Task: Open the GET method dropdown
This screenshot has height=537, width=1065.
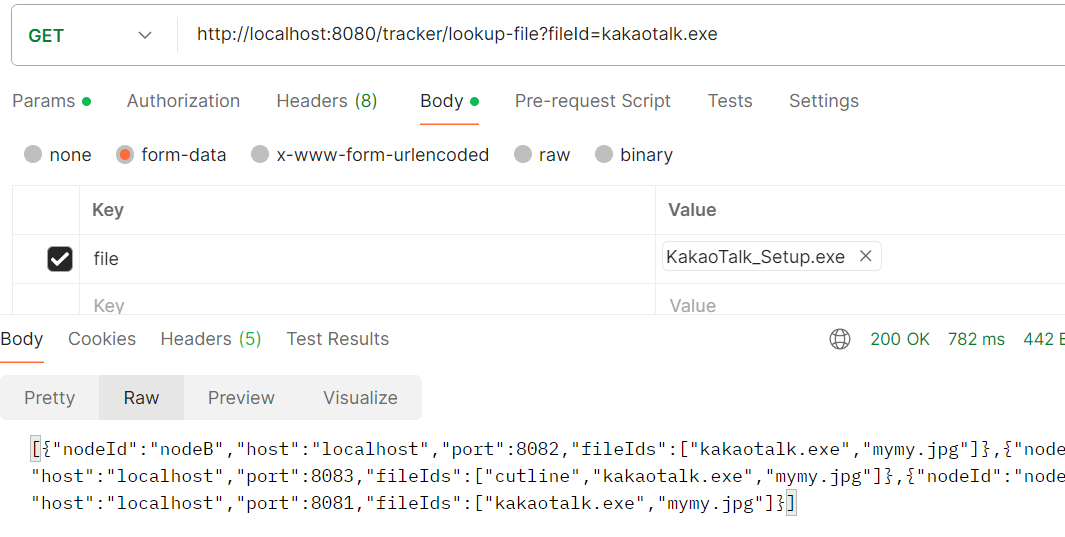Action: (x=90, y=35)
